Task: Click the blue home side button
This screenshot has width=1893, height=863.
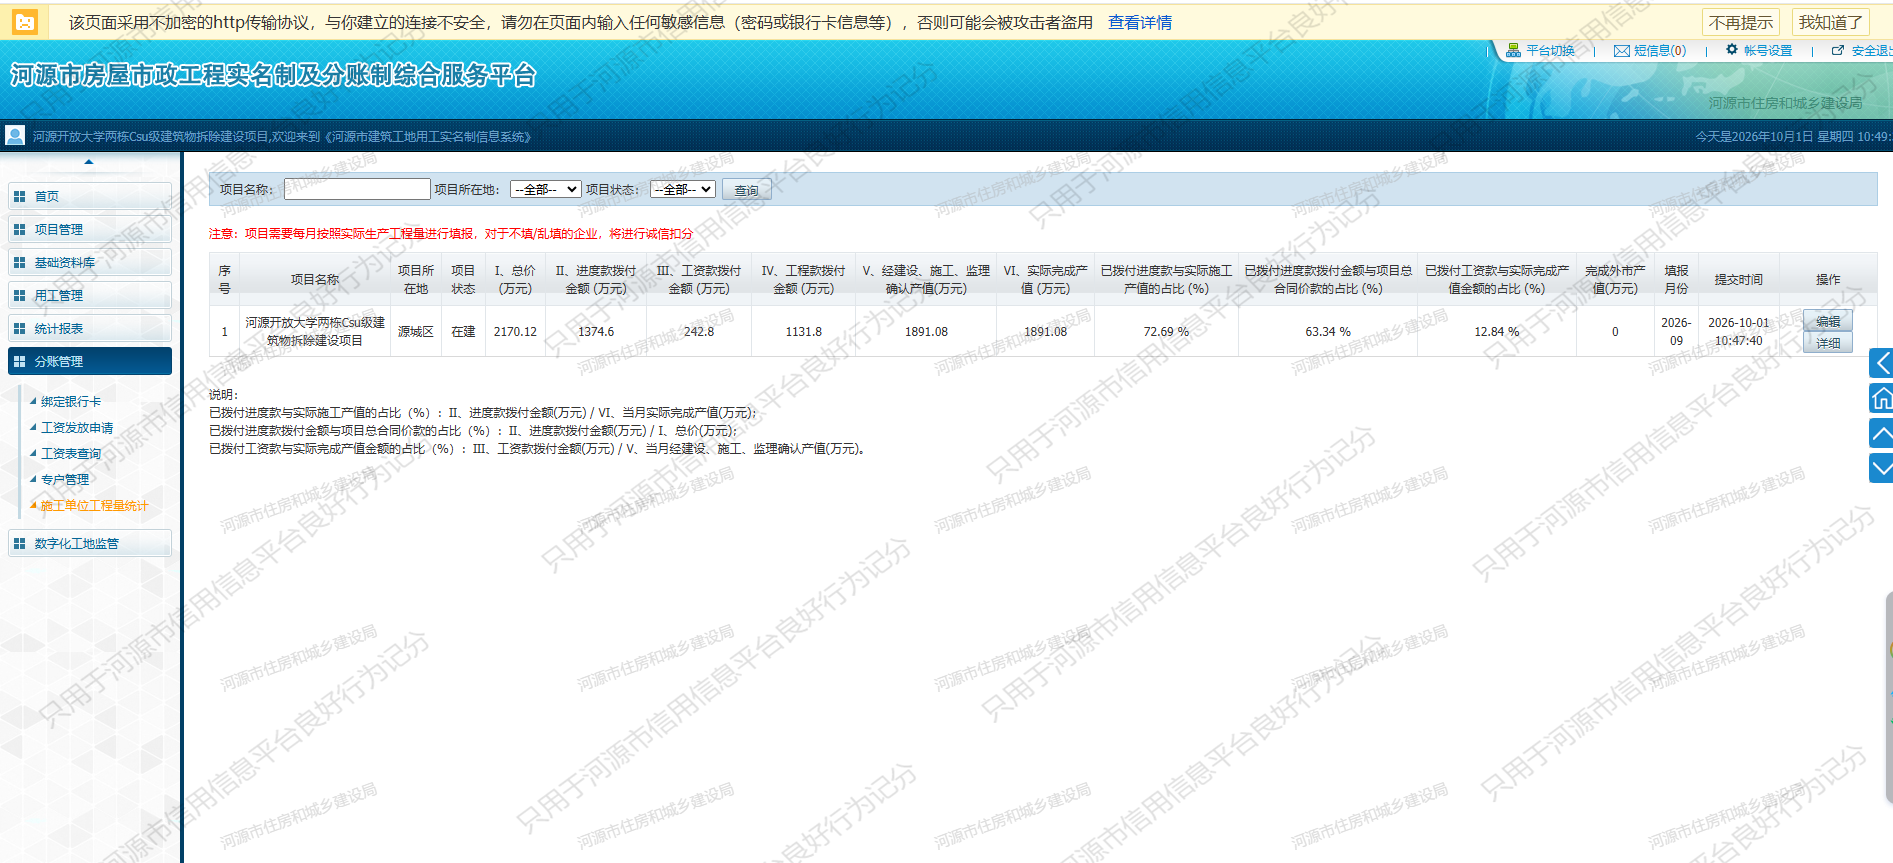Action: coord(1881,398)
